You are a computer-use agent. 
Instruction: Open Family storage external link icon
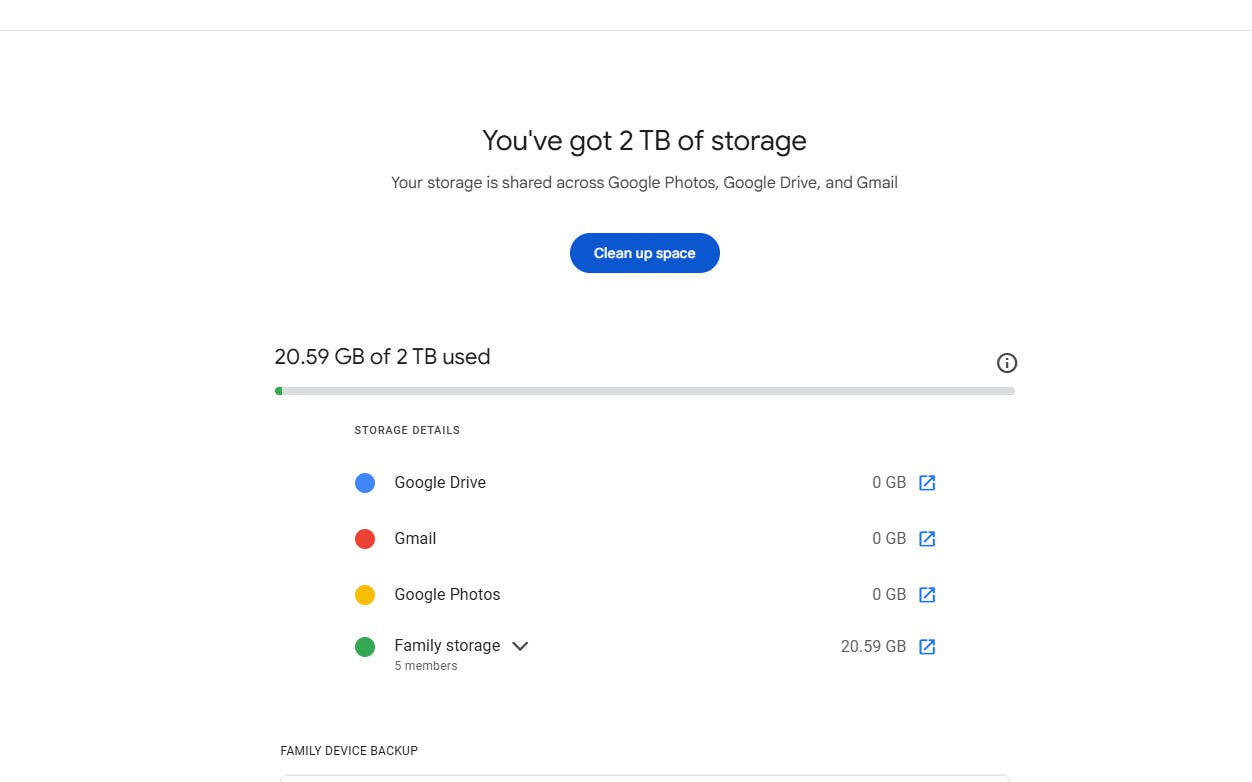click(927, 647)
